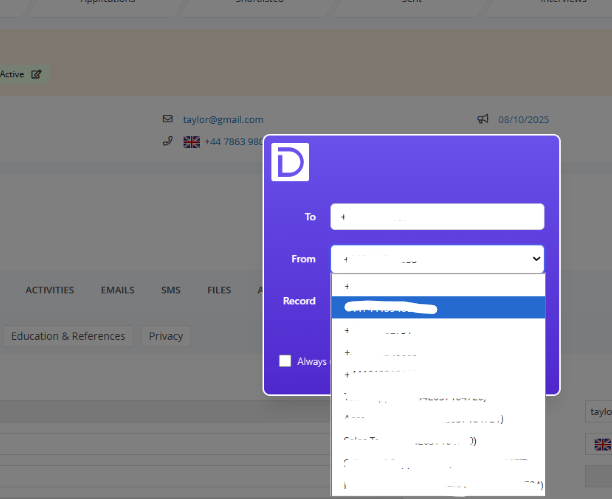The height and width of the screenshot is (499, 612).
Task: Click the UK flag icon in the side panel
Action: point(603,444)
